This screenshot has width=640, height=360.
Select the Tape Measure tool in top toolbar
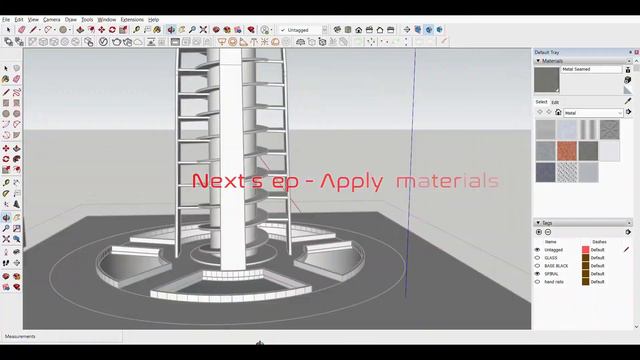point(136,30)
